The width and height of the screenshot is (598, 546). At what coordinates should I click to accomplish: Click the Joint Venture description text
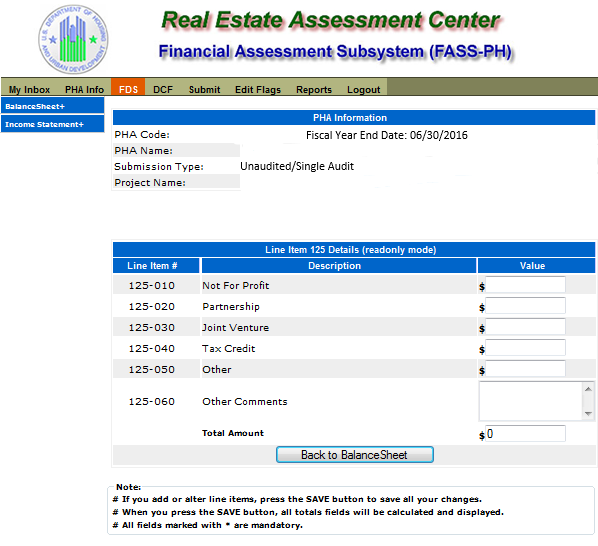[235, 328]
